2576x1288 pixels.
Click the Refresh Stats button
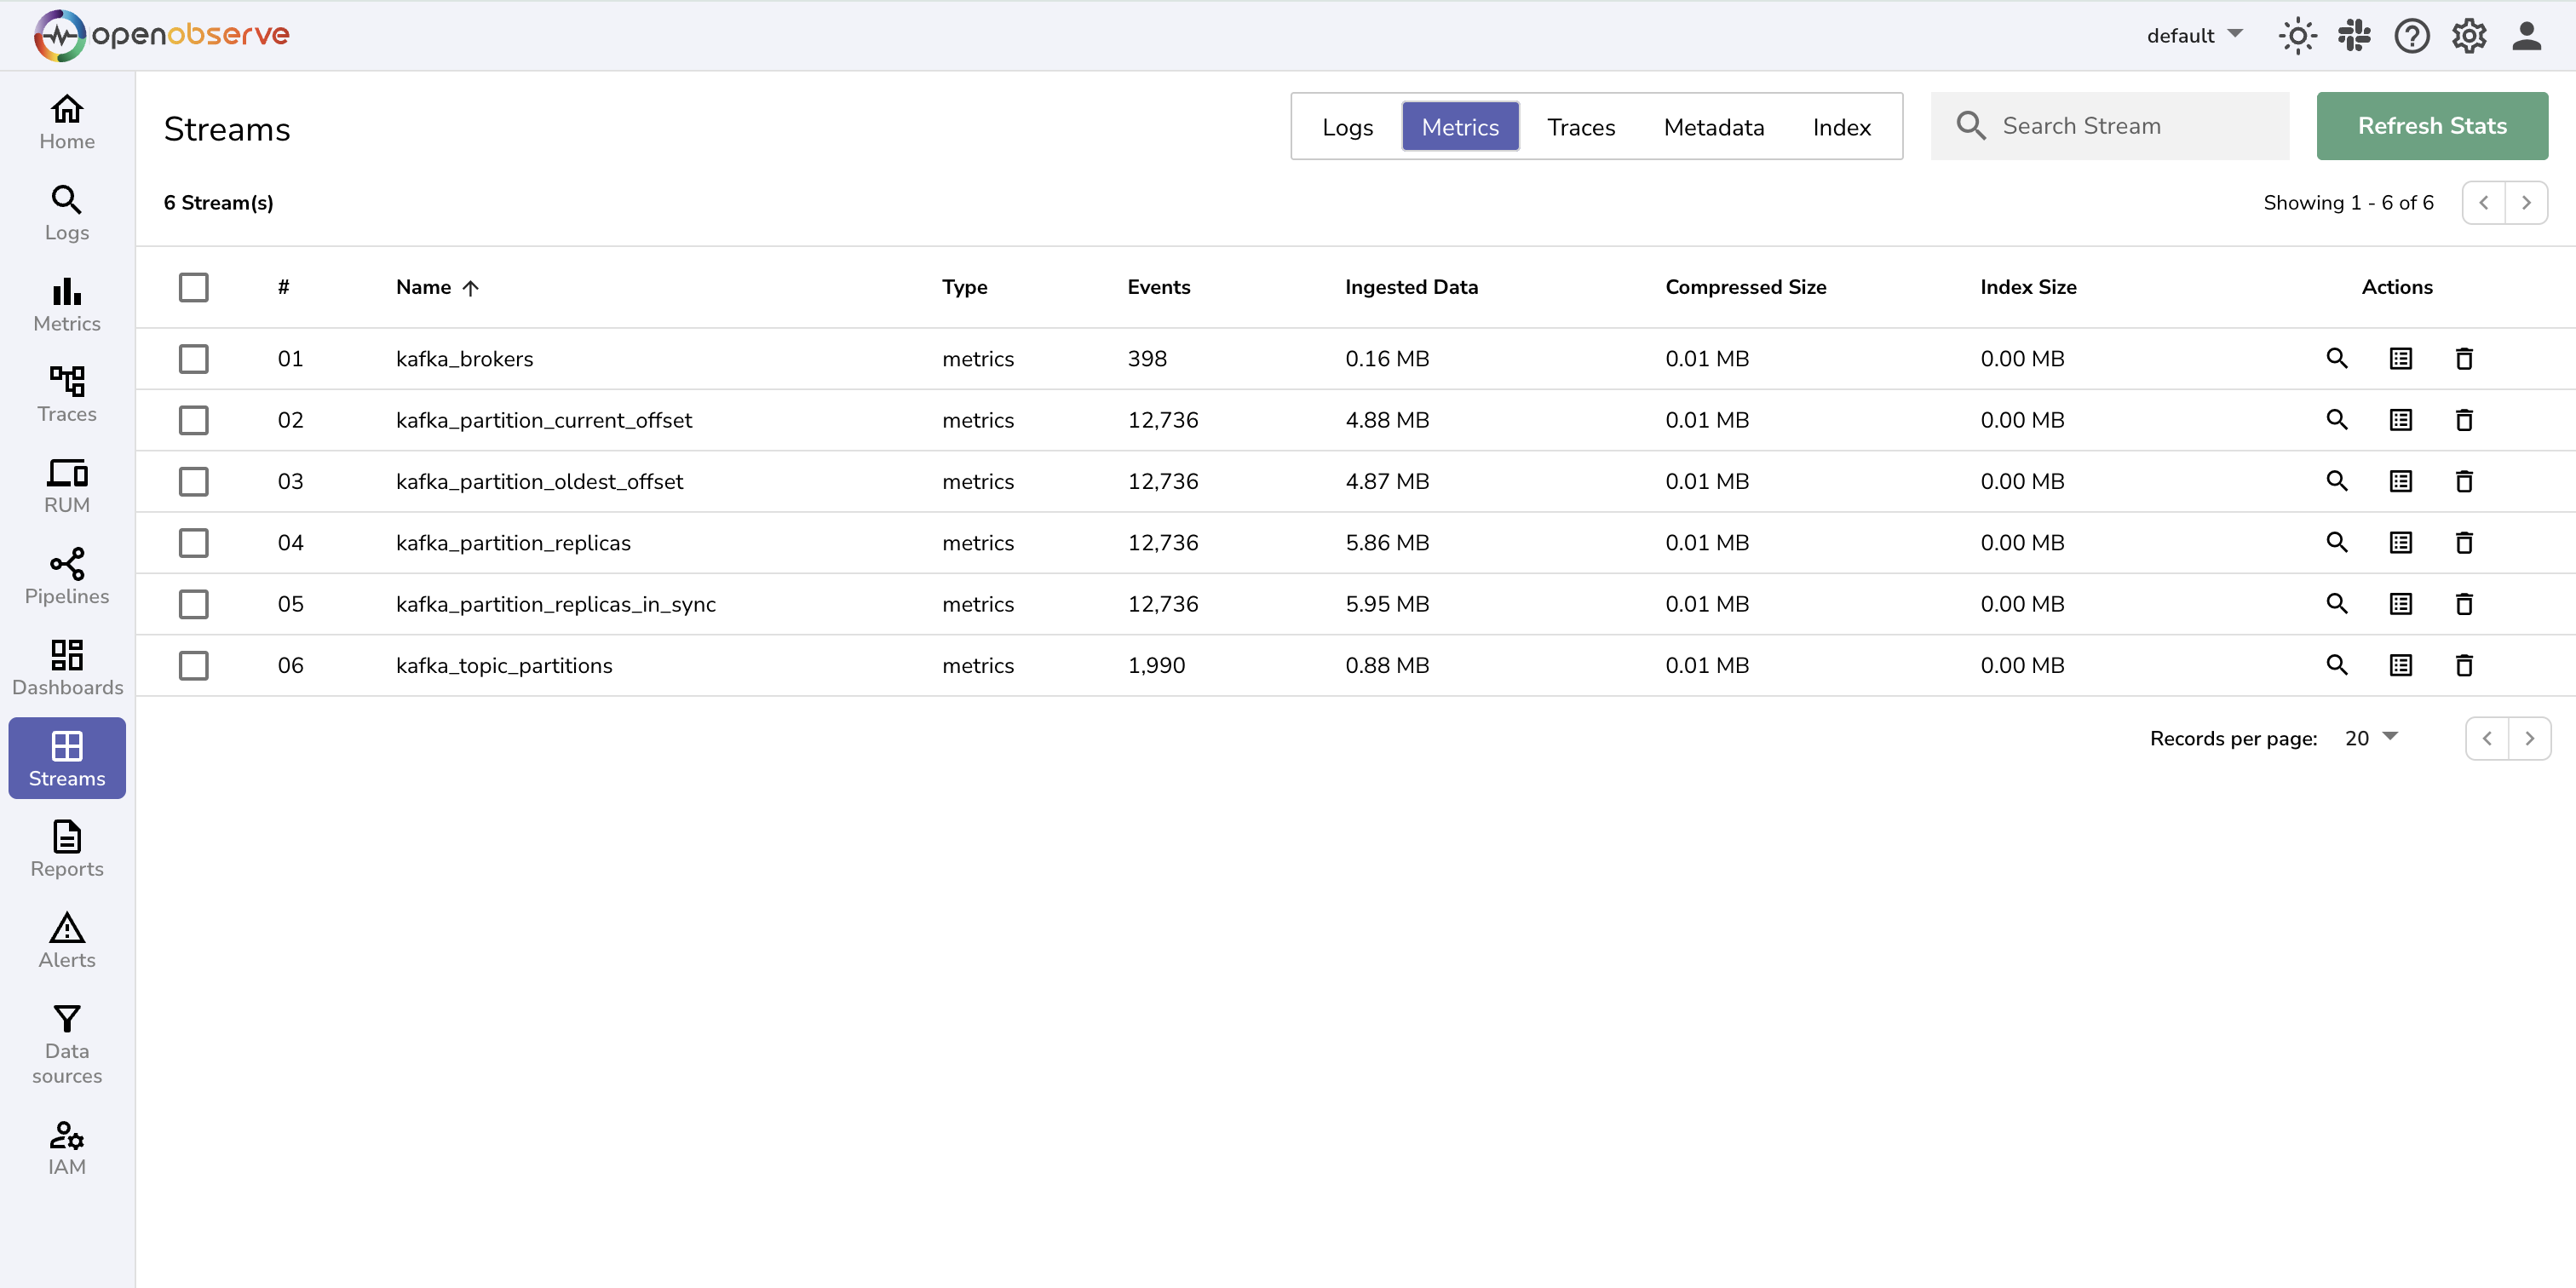click(2432, 125)
